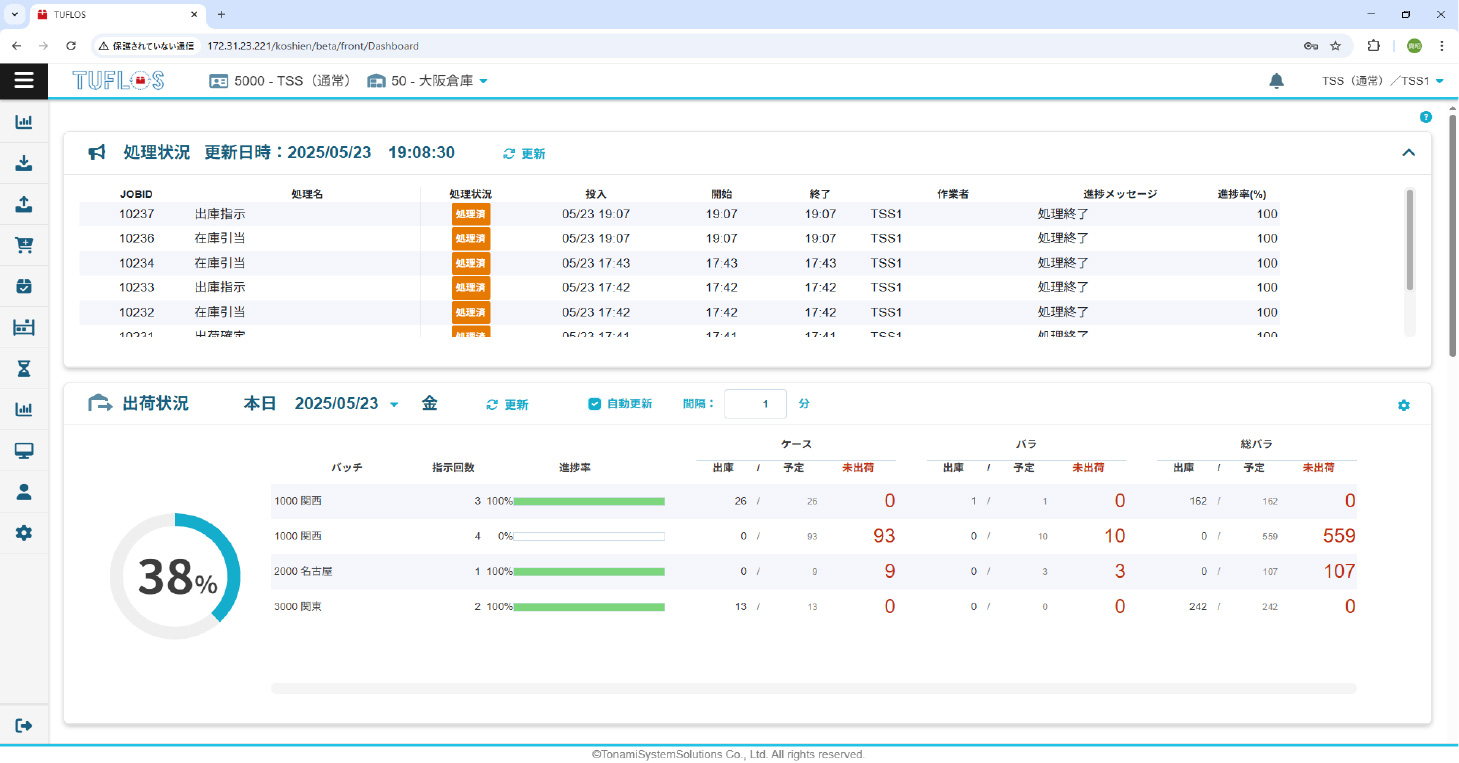Click the horizontal scrollbar under the shipment table
Screen dimensions: 1459x763
click(813, 688)
